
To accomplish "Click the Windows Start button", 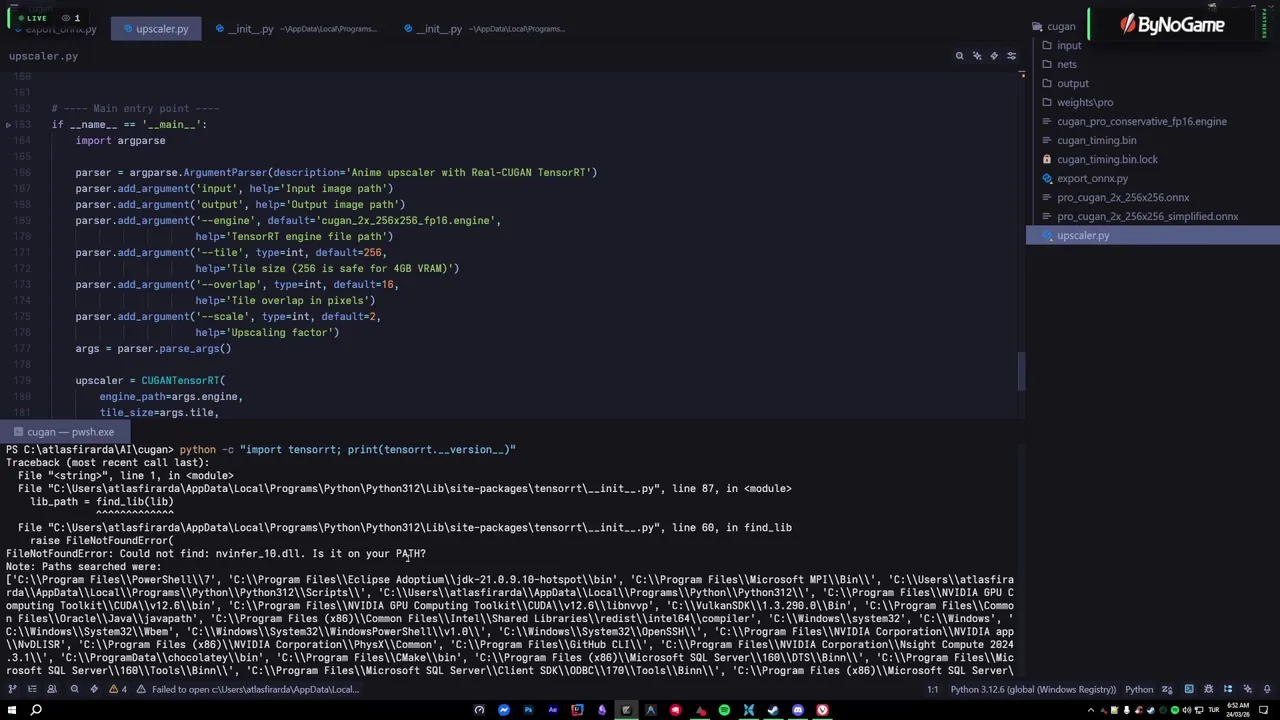I will 11,710.
